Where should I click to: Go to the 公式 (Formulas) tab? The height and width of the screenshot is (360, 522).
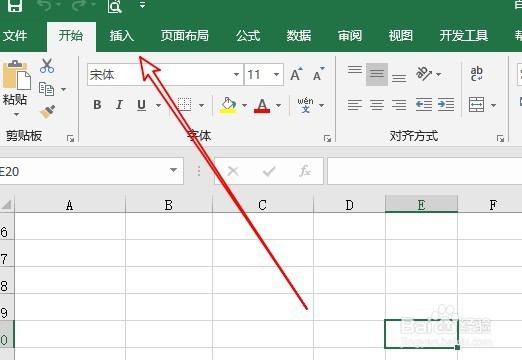point(248,36)
